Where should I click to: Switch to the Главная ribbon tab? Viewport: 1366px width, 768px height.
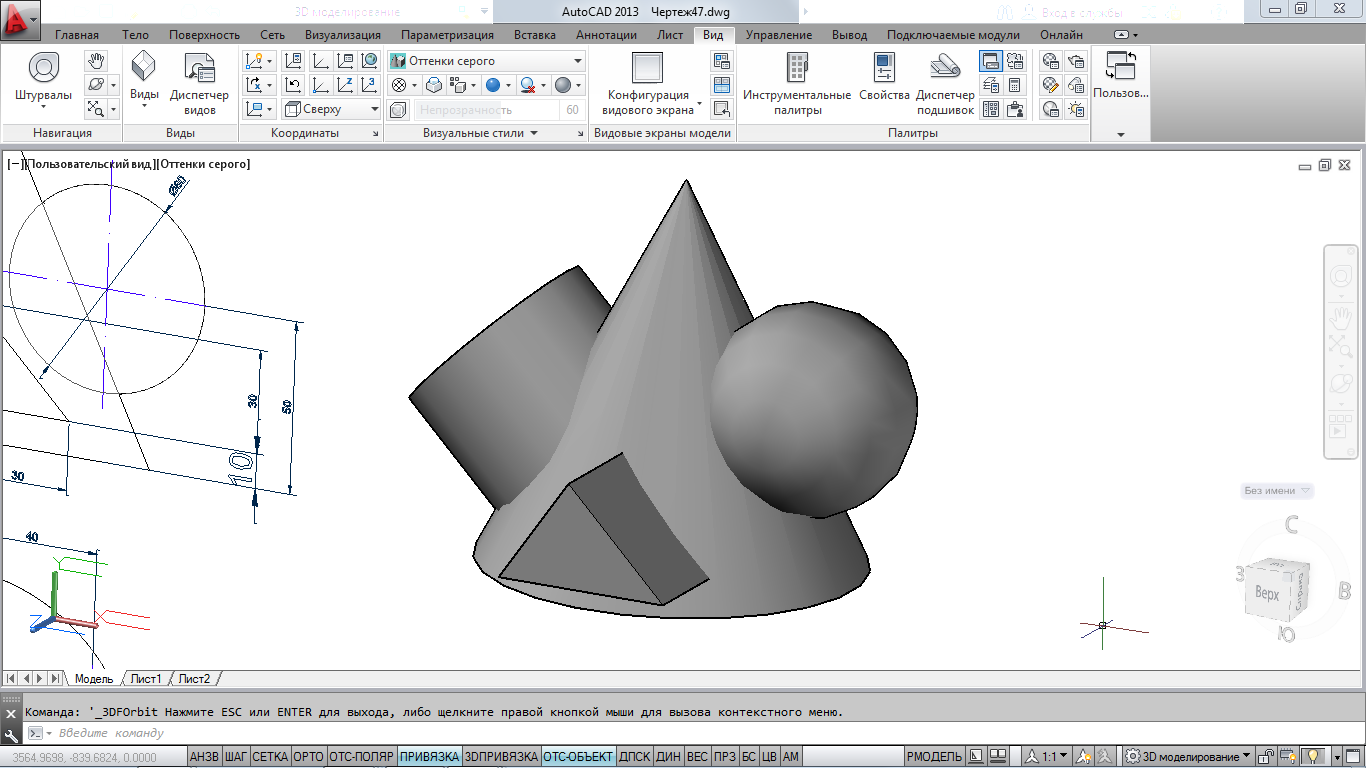(77, 35)
